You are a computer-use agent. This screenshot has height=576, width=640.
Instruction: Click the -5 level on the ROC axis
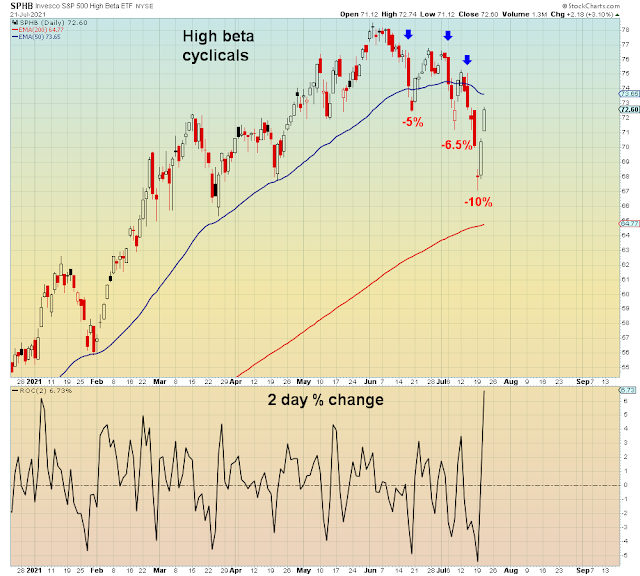(624, 555)
